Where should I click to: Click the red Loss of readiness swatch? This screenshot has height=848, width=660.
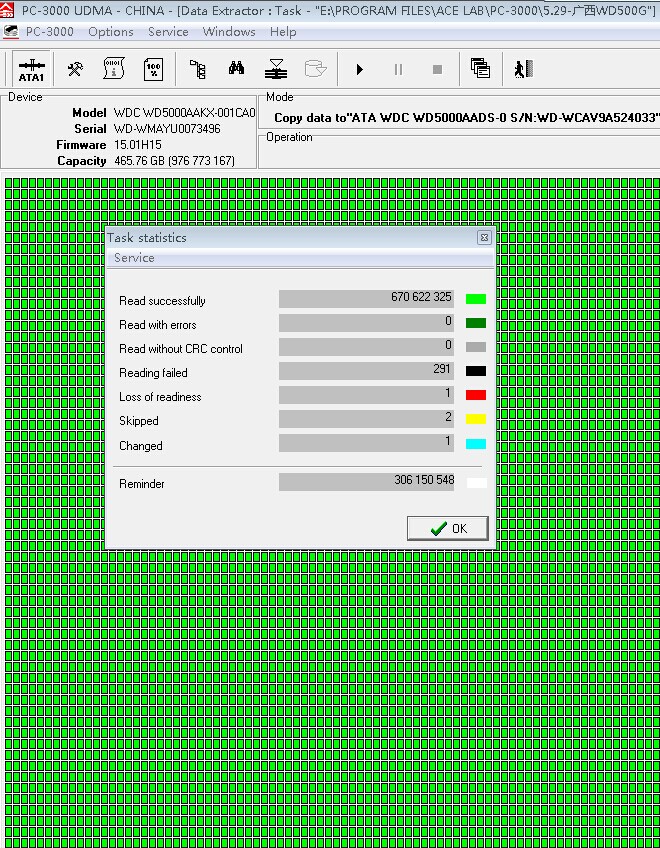[x=476, y=396]
